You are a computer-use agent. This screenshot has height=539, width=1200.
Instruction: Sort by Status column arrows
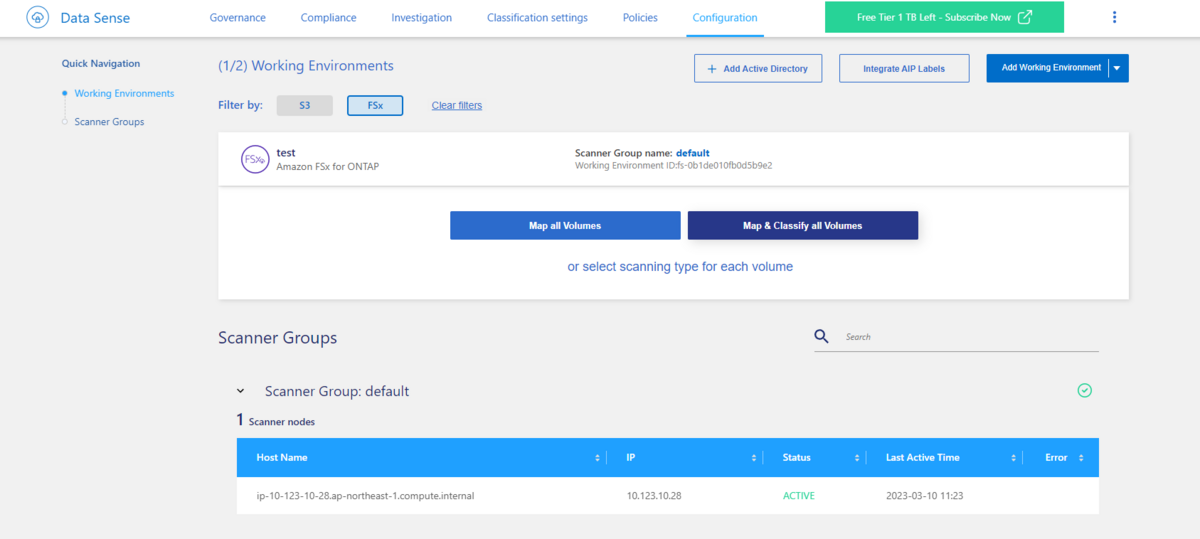(x=857, y=458)
